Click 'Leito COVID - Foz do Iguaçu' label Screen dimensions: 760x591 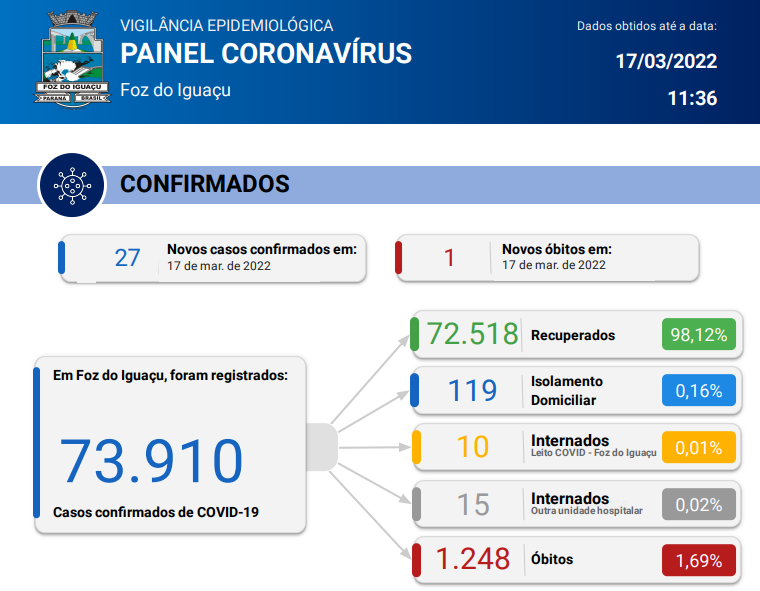[x=594, y=453]
